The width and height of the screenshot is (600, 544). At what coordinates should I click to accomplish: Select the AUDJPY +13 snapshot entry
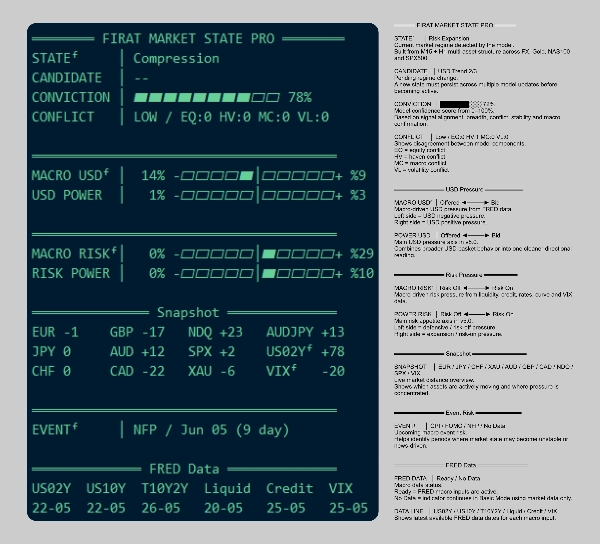[305, 332]
